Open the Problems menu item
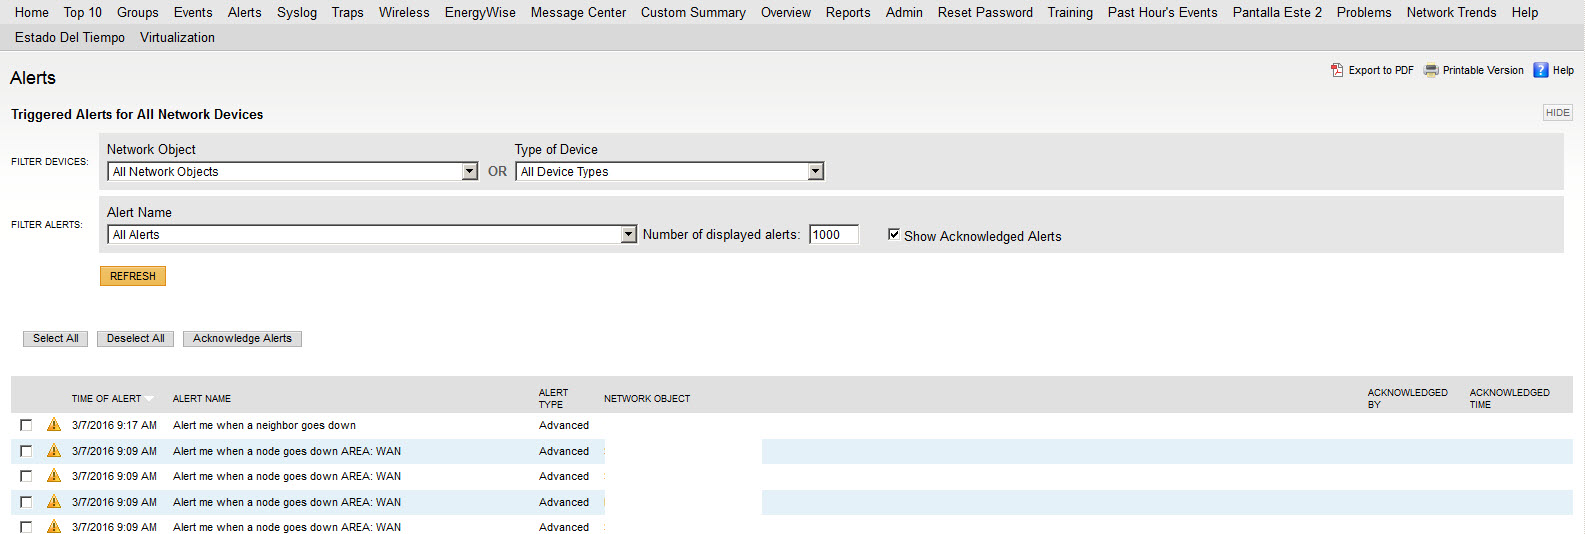 (1364, 12)
